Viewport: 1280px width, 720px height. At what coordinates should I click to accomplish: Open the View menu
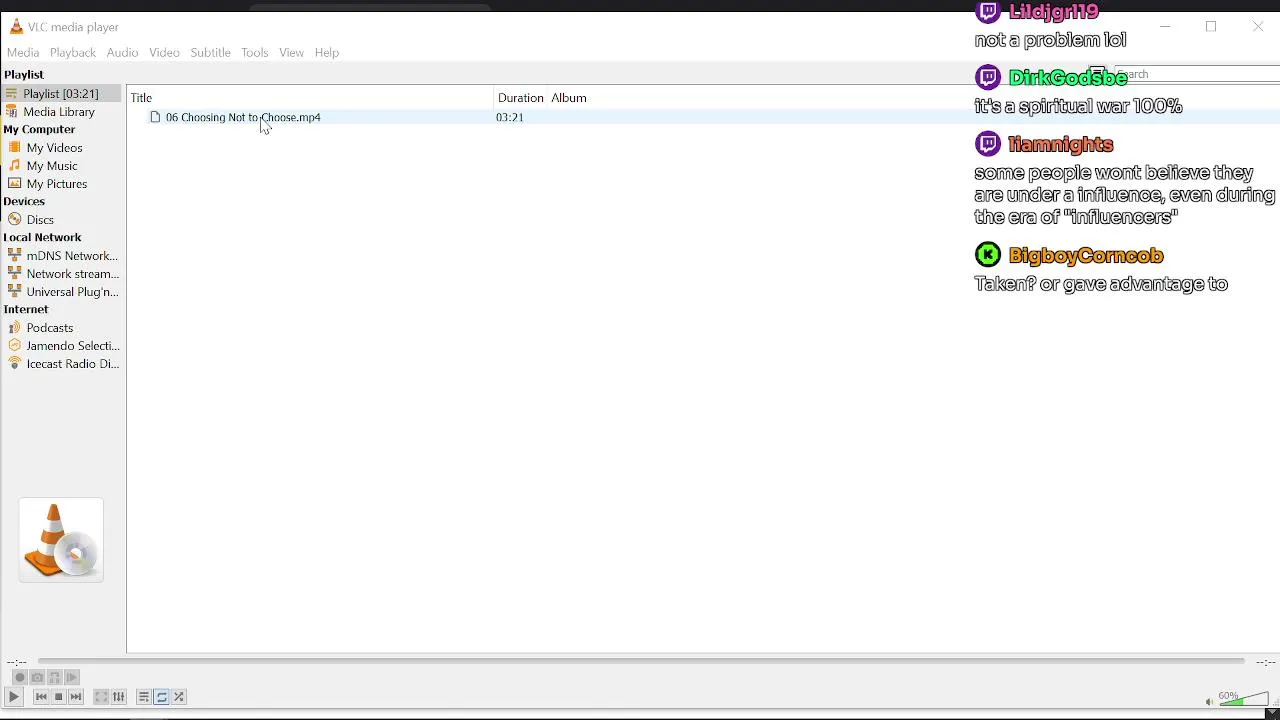pyautogui.click(x=291, y=52)
